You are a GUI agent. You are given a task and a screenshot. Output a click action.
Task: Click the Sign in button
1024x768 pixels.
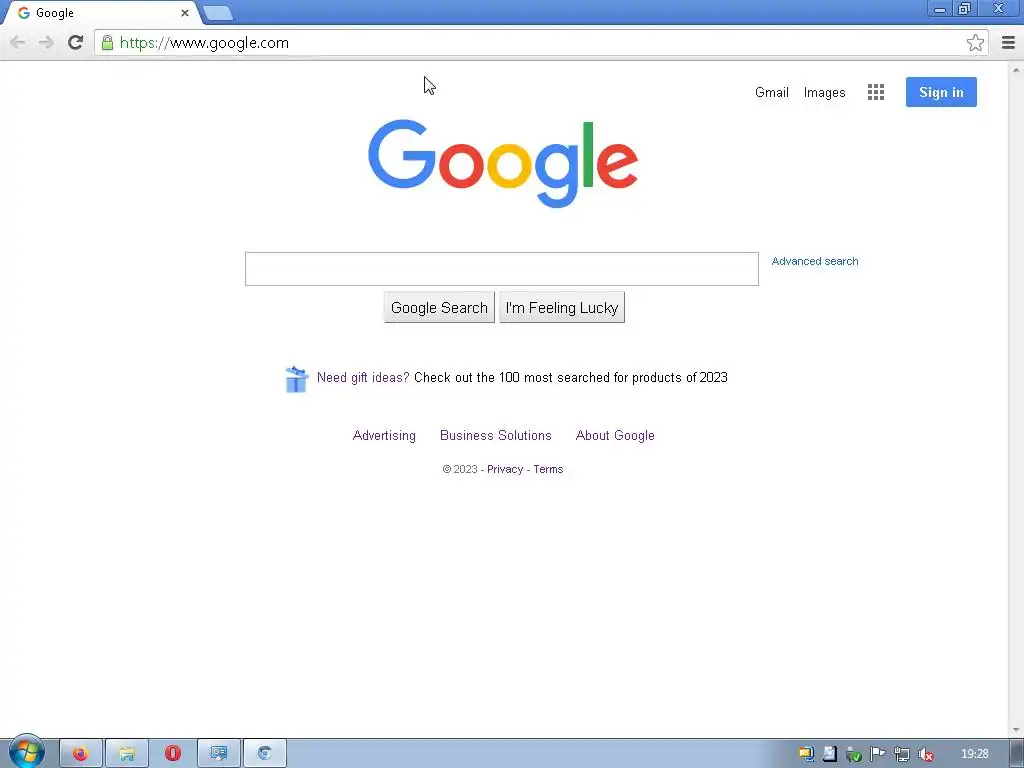click(x=941, y=92)
